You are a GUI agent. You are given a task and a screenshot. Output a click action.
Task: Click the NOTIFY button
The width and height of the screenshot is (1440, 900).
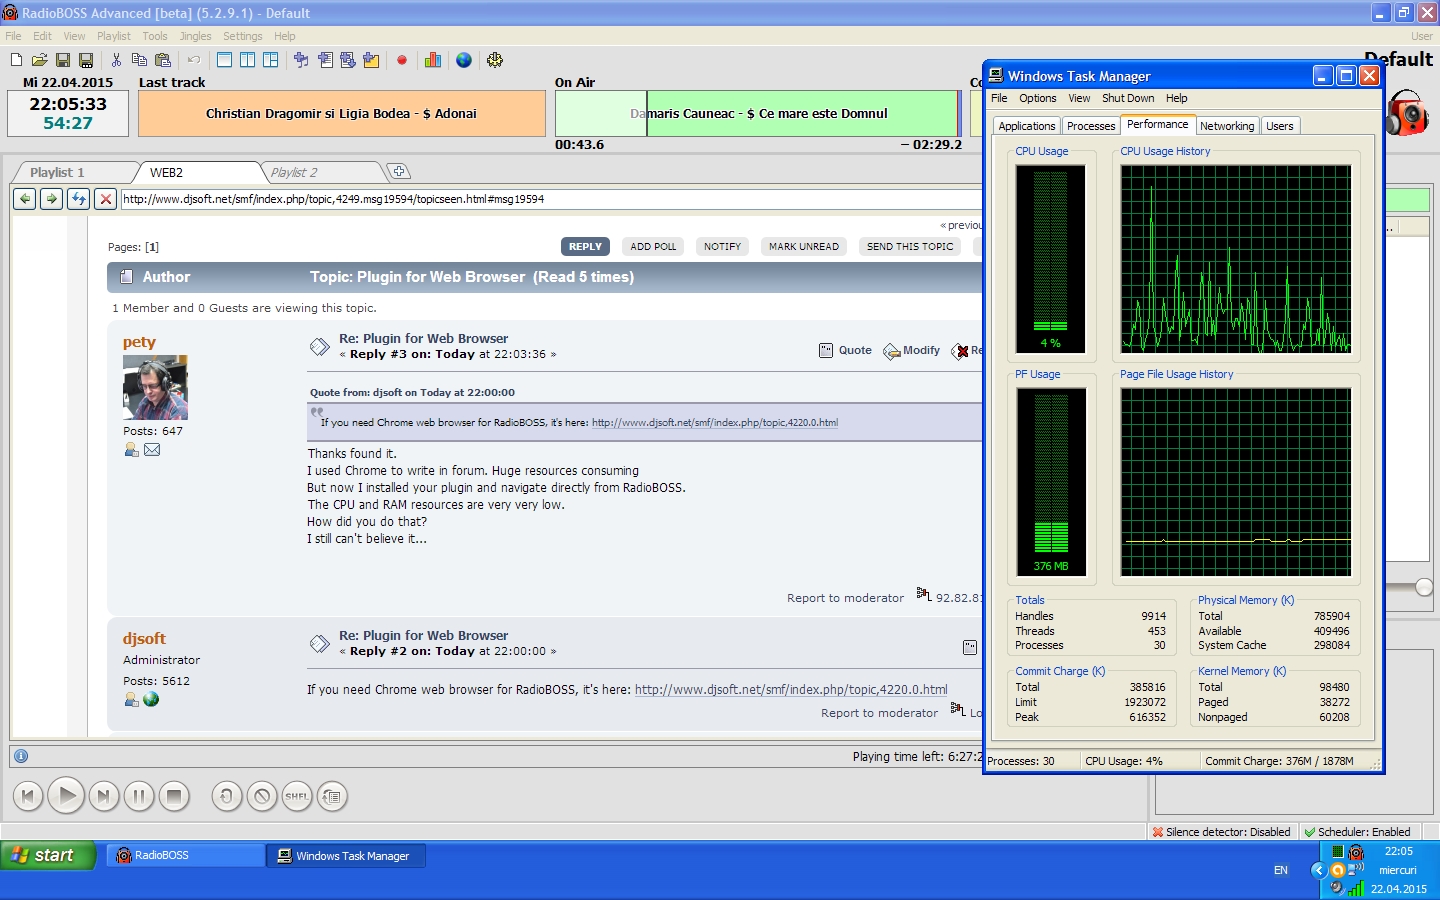722,246
